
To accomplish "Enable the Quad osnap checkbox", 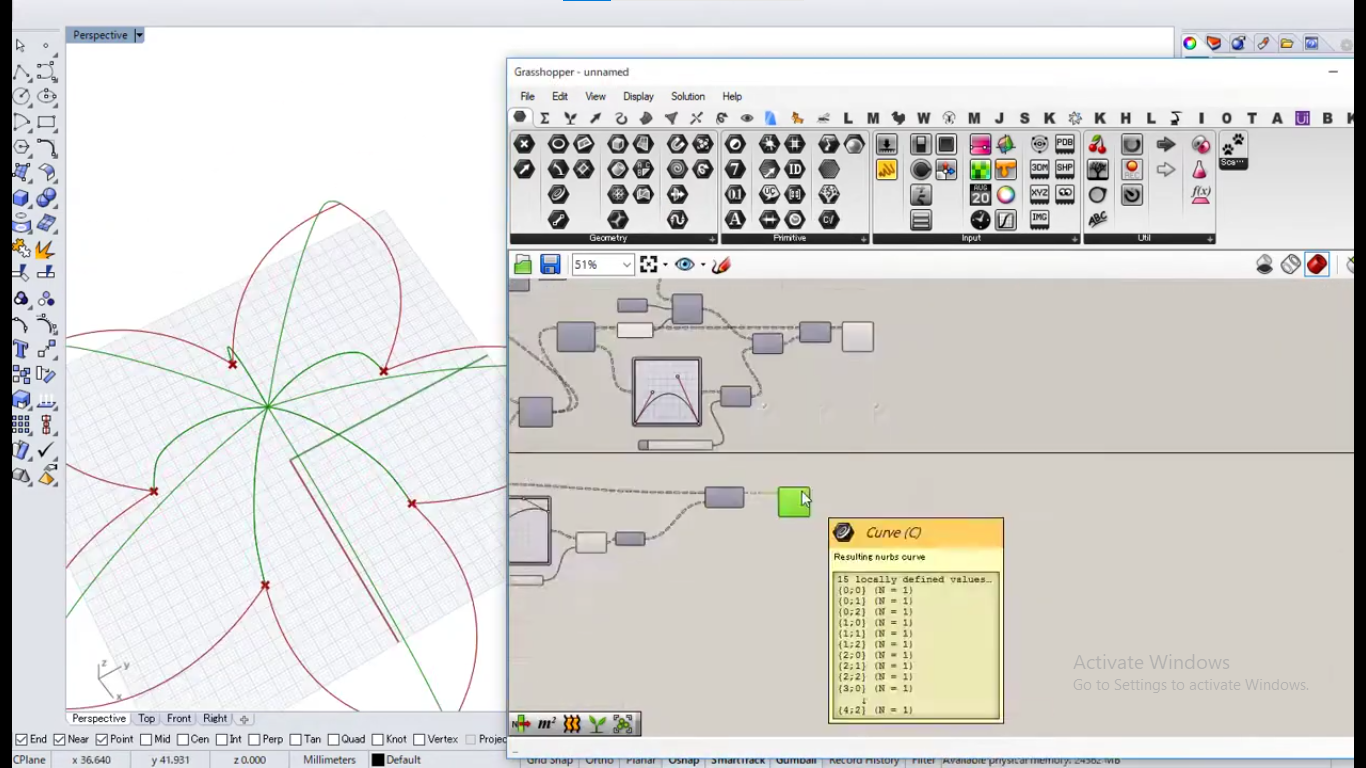I will click(x=332, y=739).
